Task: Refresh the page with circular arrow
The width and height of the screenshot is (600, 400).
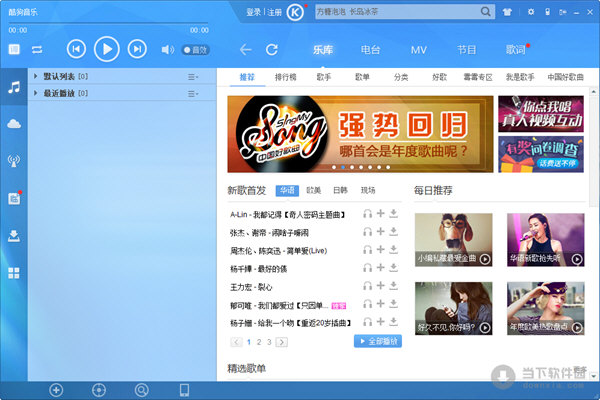Action: click(x=272, y=49)
